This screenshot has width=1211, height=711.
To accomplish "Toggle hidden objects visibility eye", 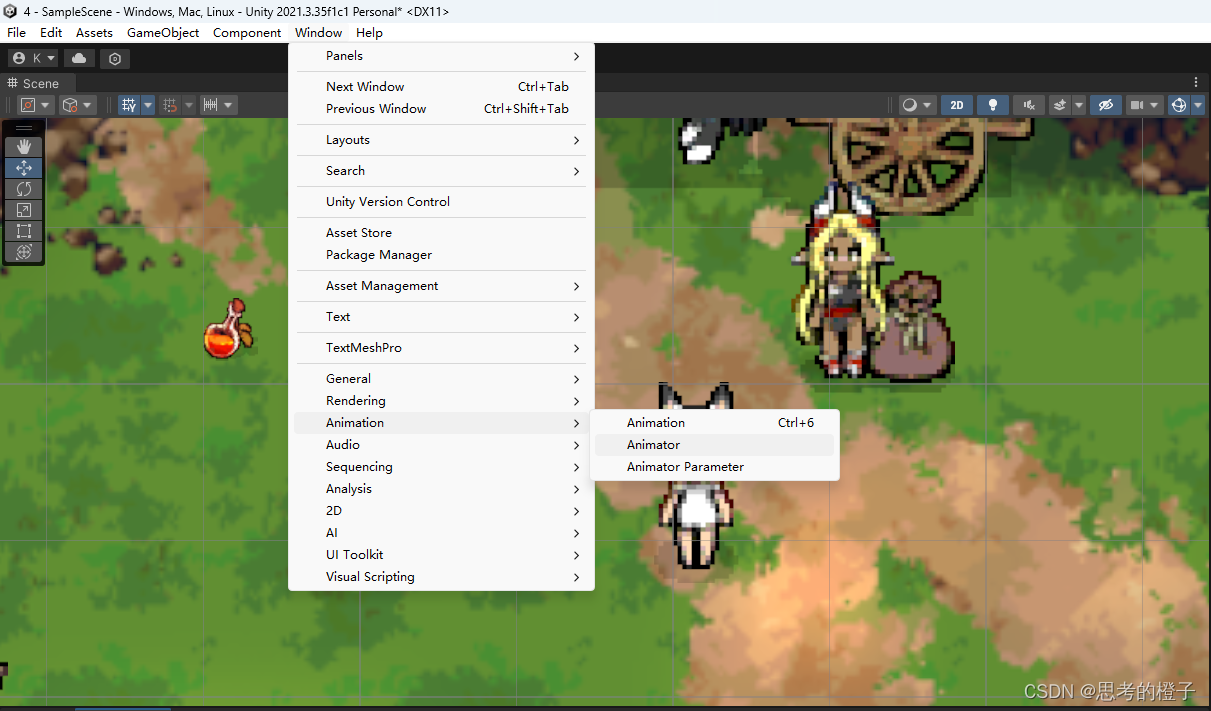I will click(x=1105, y=105).
